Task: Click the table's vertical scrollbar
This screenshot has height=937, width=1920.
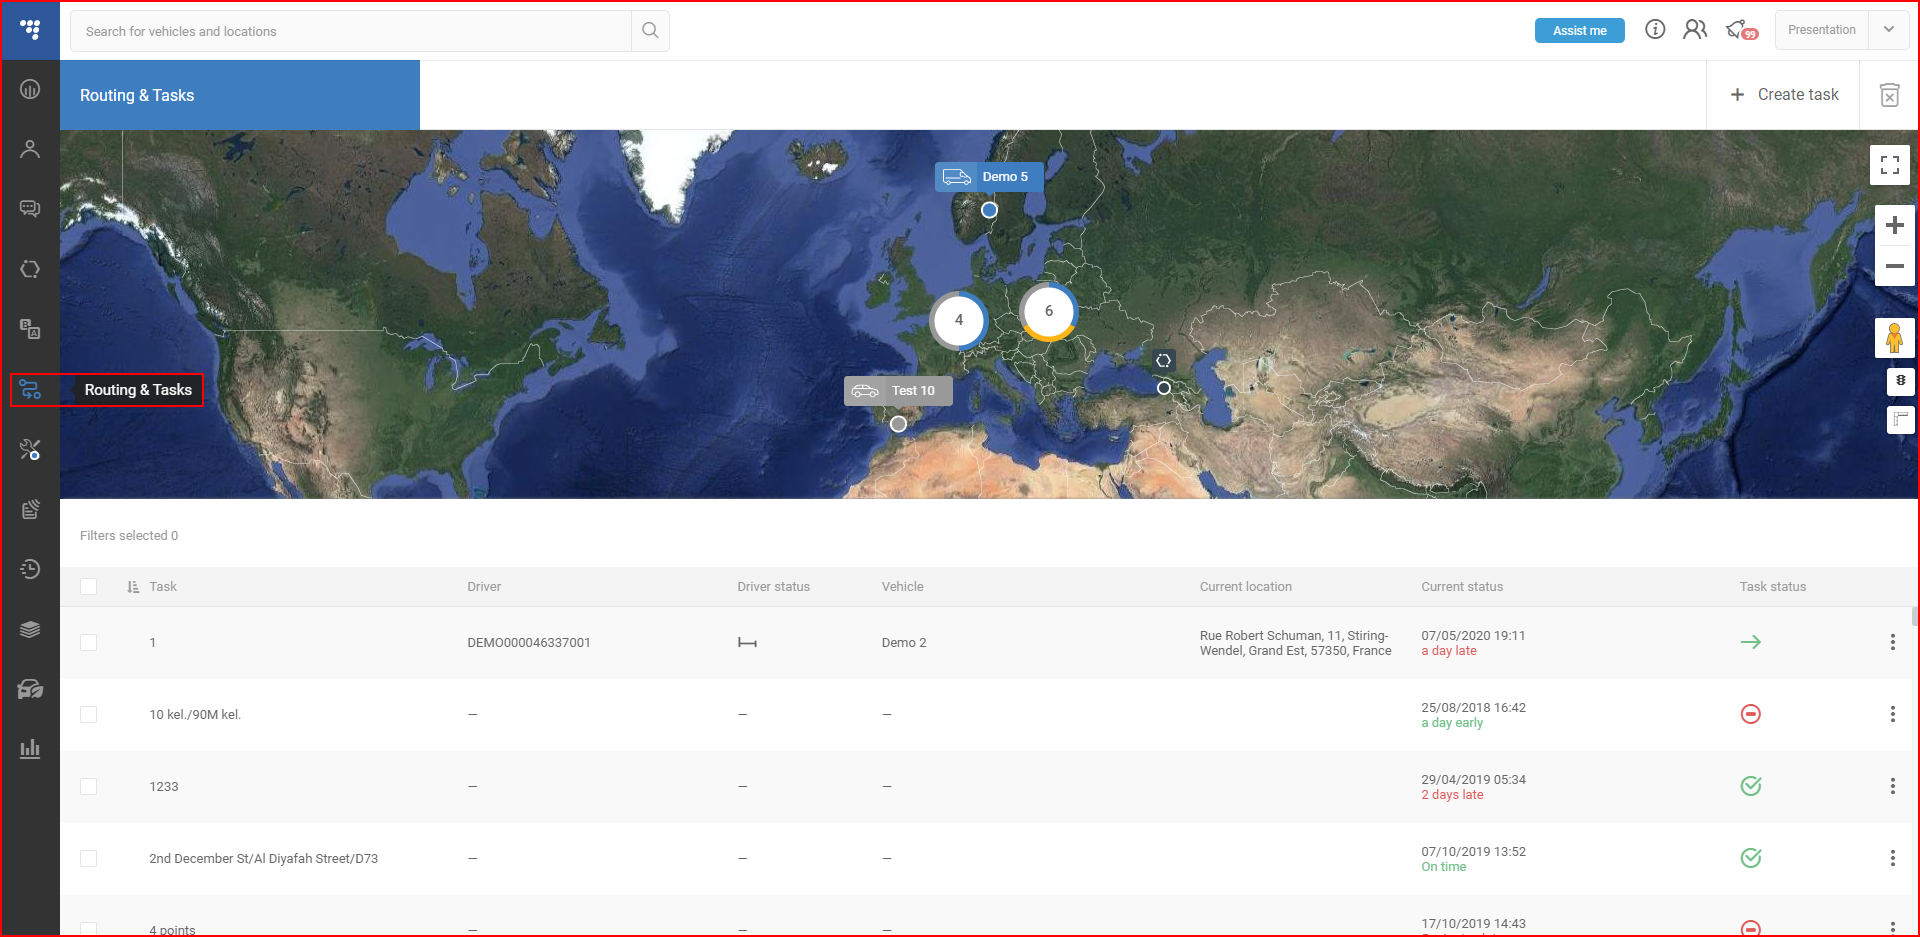Action: pyautogui.click(x=1915, y=617)
